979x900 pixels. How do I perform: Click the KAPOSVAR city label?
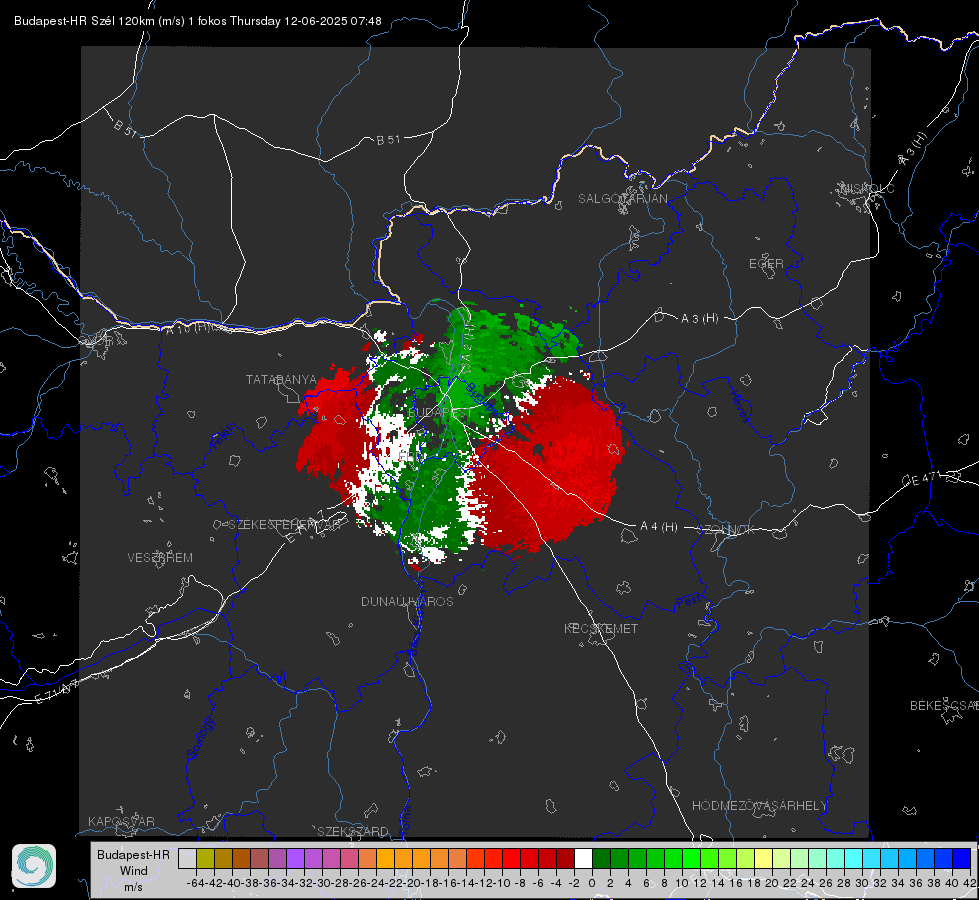point(121,821)
